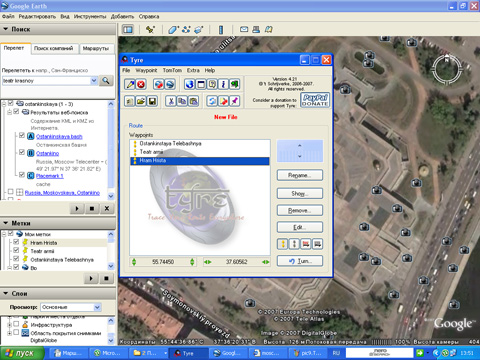Image resolution: width=480 pixels, height=360 pixels.
Task: Uncheck the Teatr armii placemark checkbox
Action: pos(16,250)
